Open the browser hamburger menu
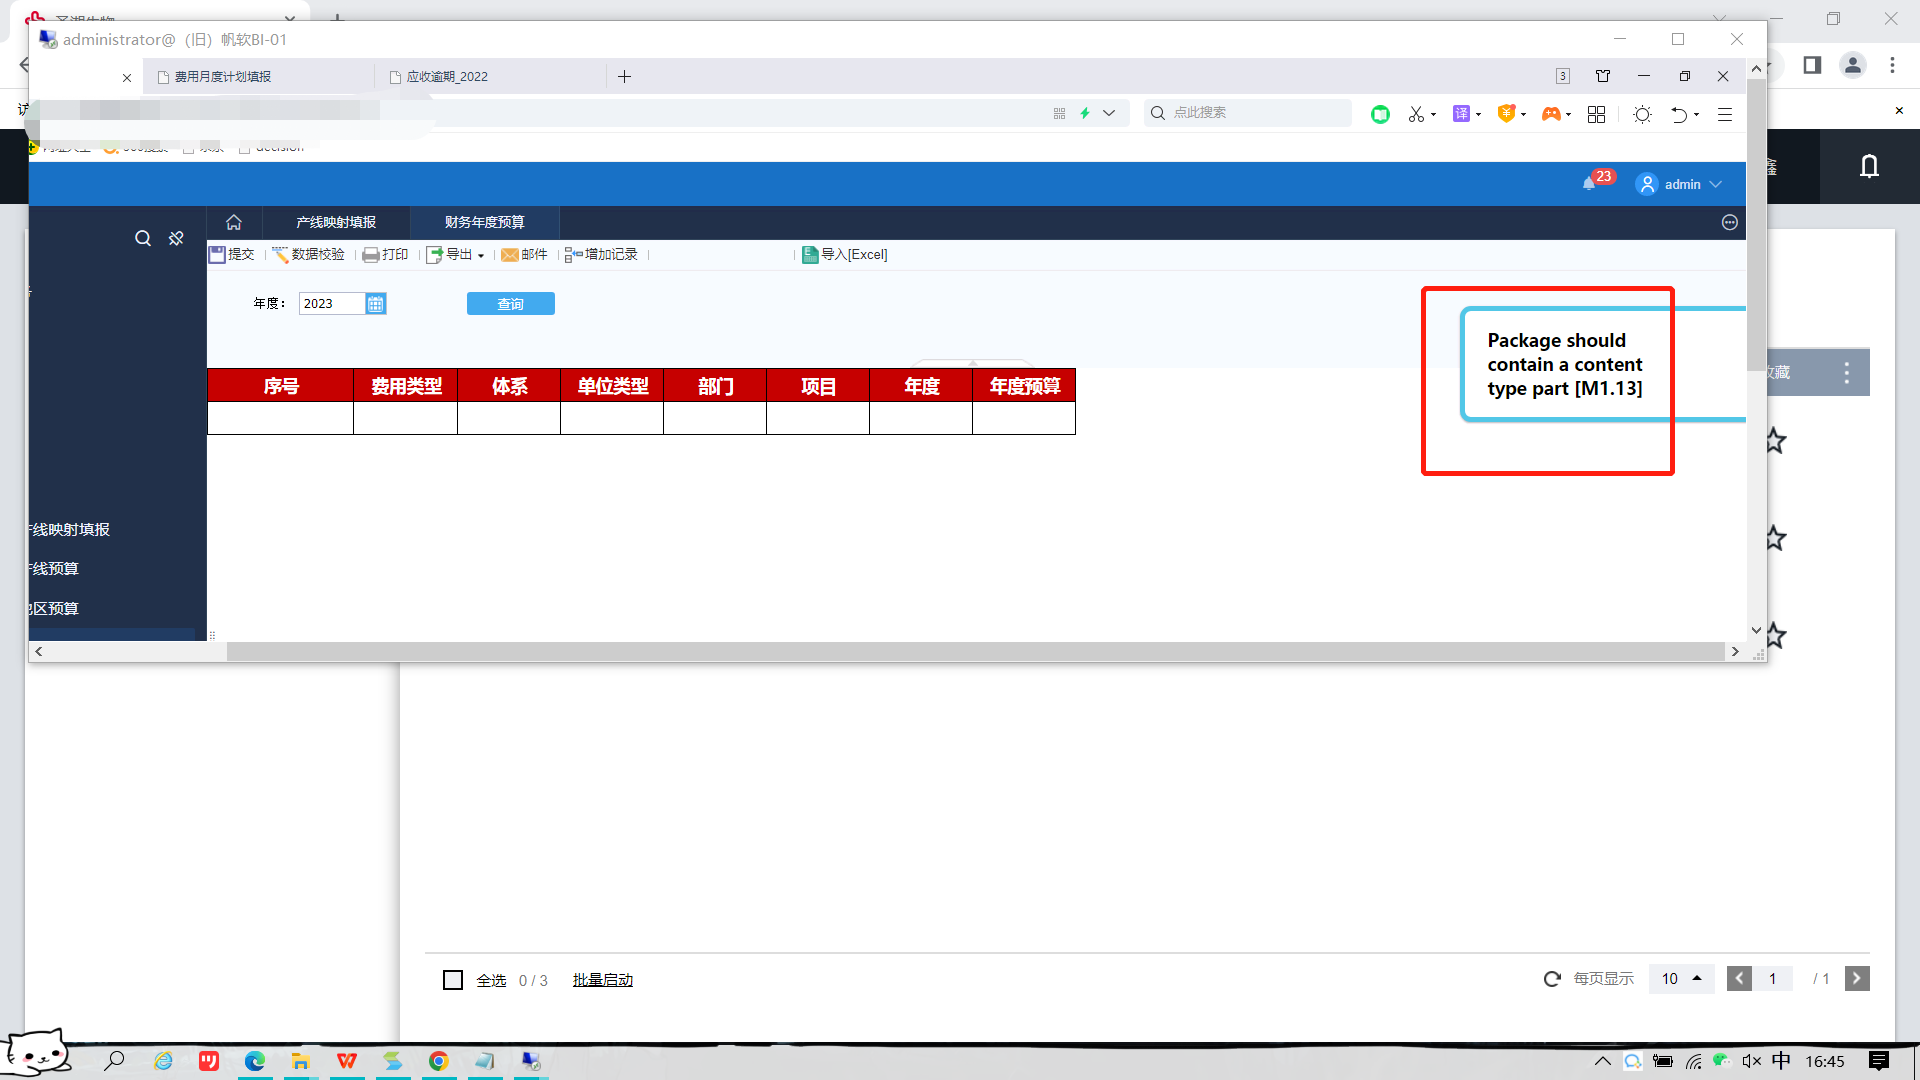This screenshot has height=1080, width=1920. coord(1725,114)
